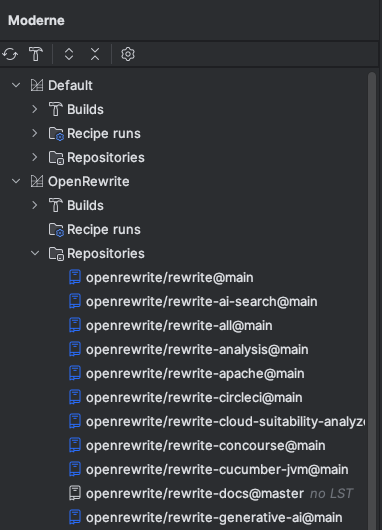Click the OpenRewrite organization icon
The height and width of the screenshot is (530, 382).
pyautogui.click(x=37, y=181)
